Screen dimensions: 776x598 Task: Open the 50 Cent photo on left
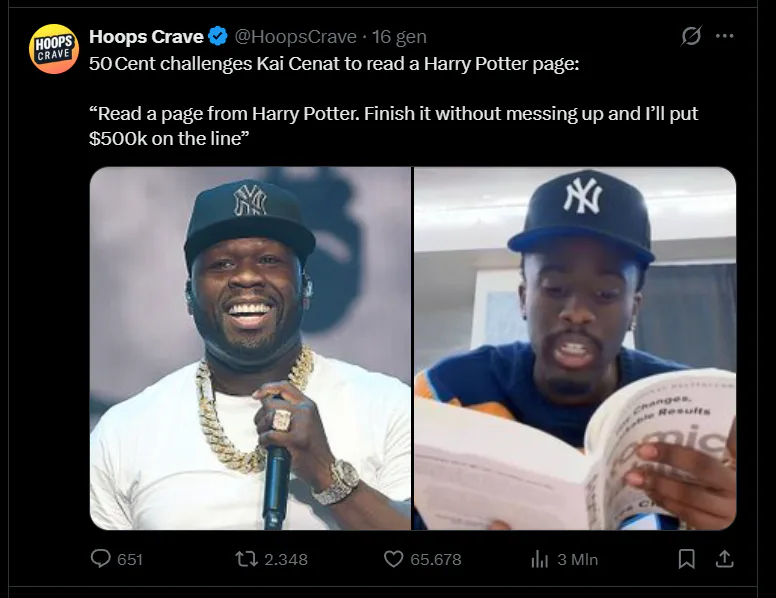pos(250,349)
